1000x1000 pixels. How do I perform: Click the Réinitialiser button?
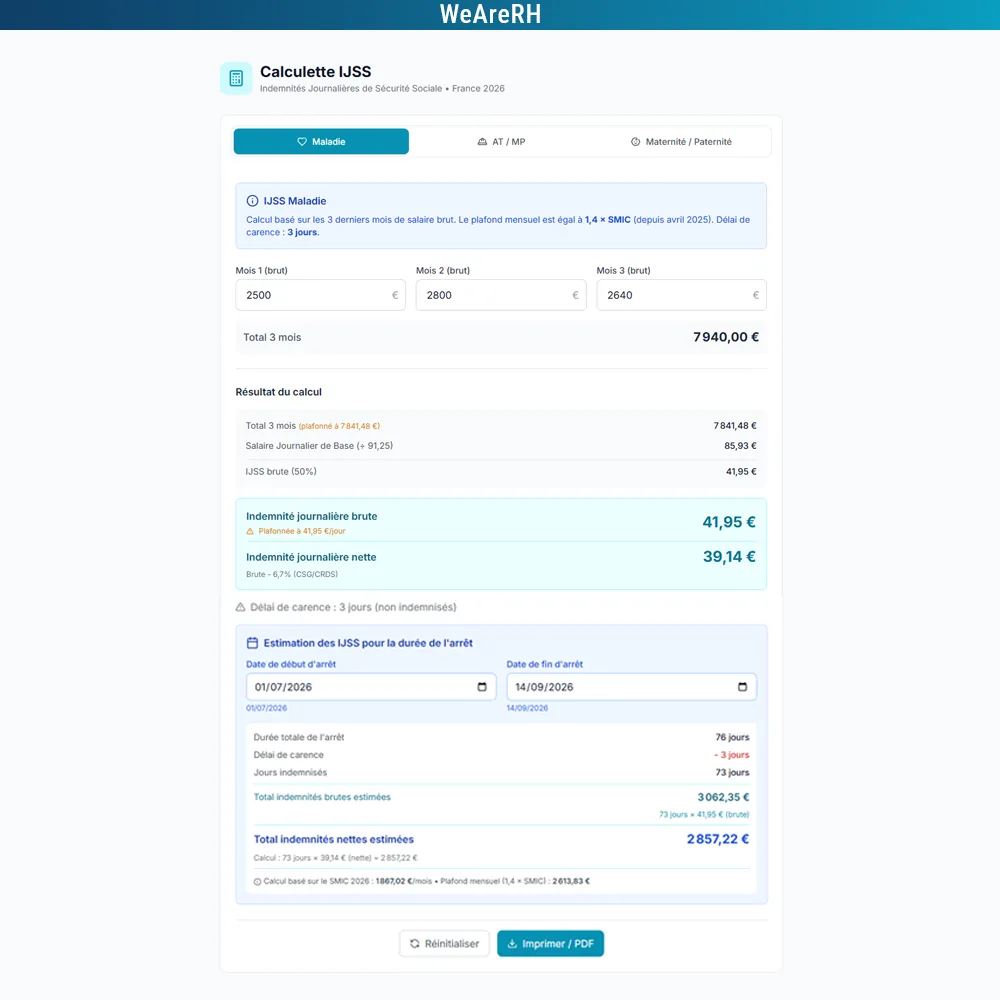click(445, 944)
